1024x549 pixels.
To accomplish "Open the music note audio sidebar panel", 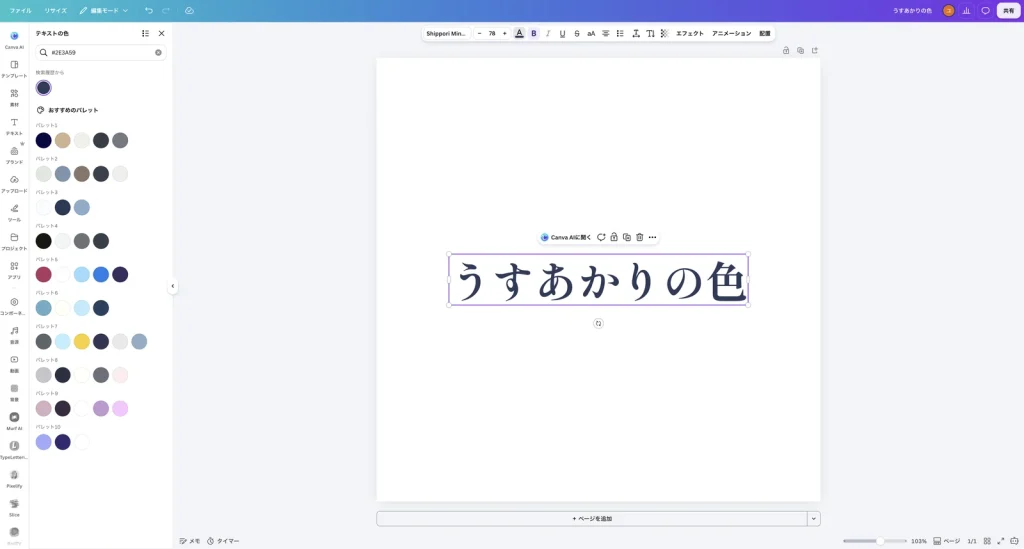I will [x=14, y=334].
